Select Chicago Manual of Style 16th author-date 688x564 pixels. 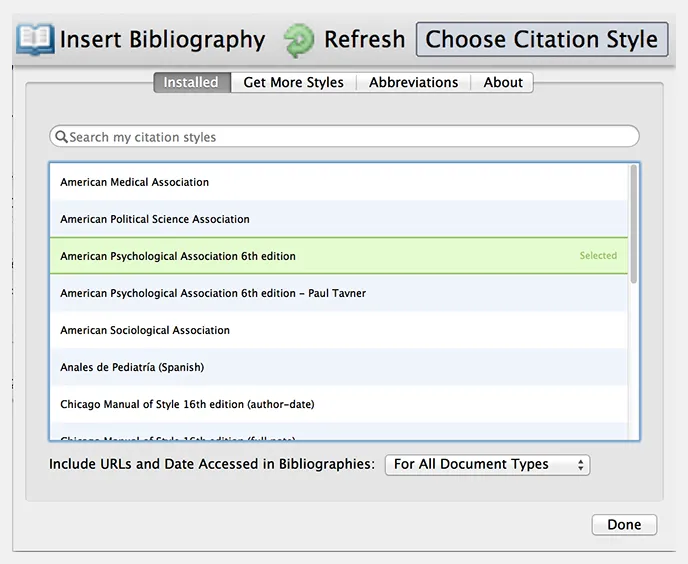pyautogui.click(x=187, y=404)
